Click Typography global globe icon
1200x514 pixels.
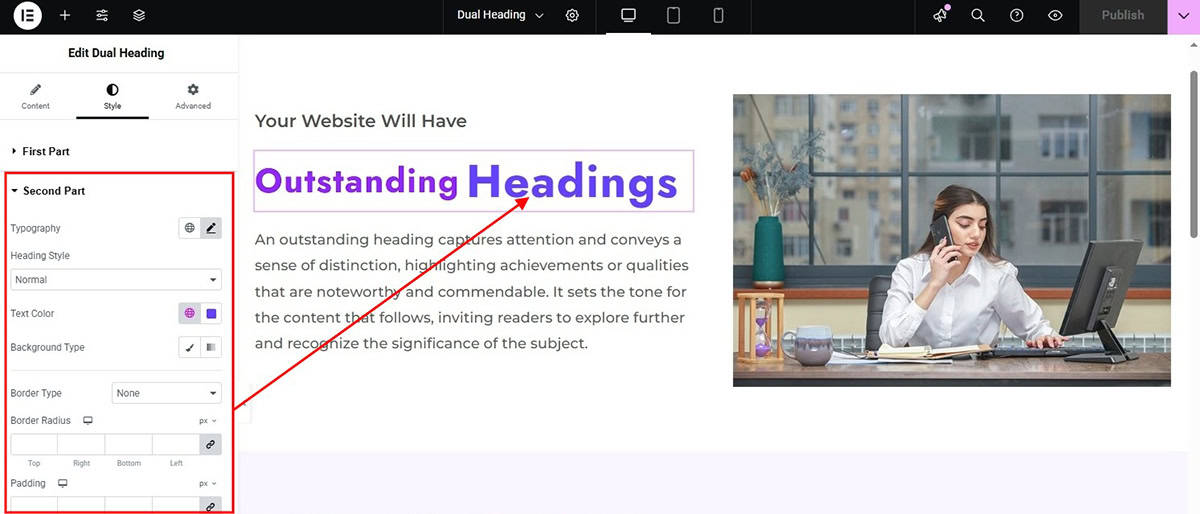pyautogui.click(x=189, y=228)
